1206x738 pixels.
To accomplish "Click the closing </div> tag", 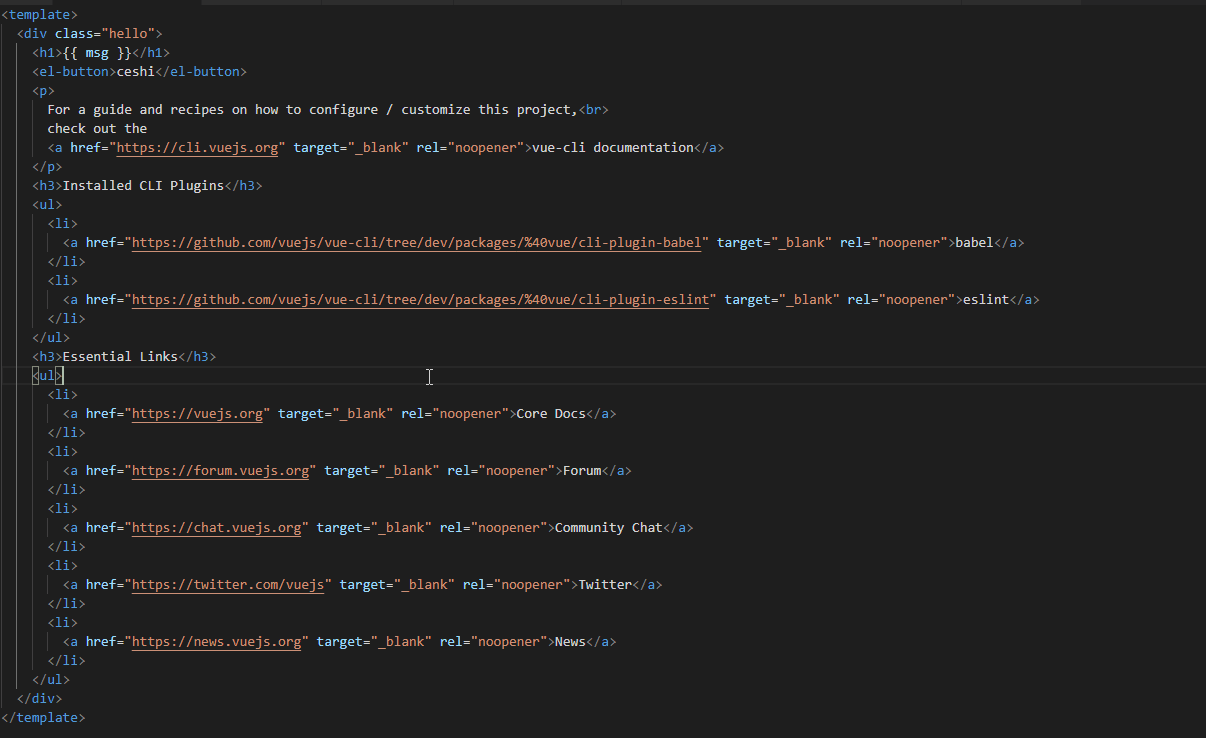I will point(40,698).
